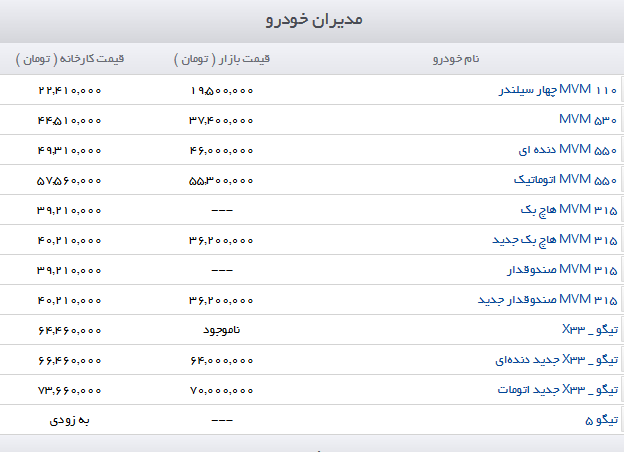Click the --- market price in تیگو ۵ row

(222, 420)
